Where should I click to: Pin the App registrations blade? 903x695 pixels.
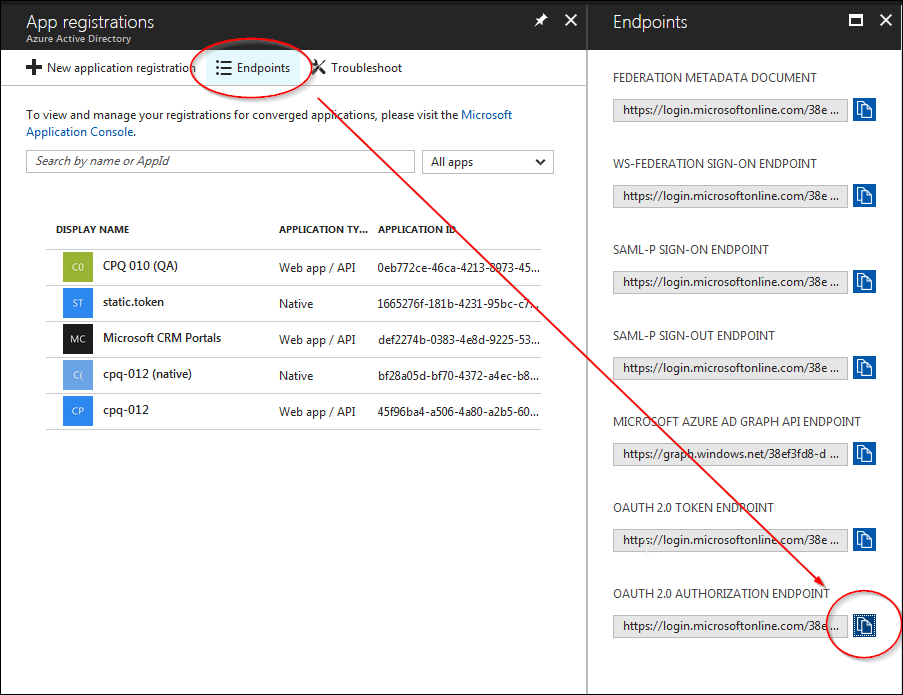(x=541, y=20)
